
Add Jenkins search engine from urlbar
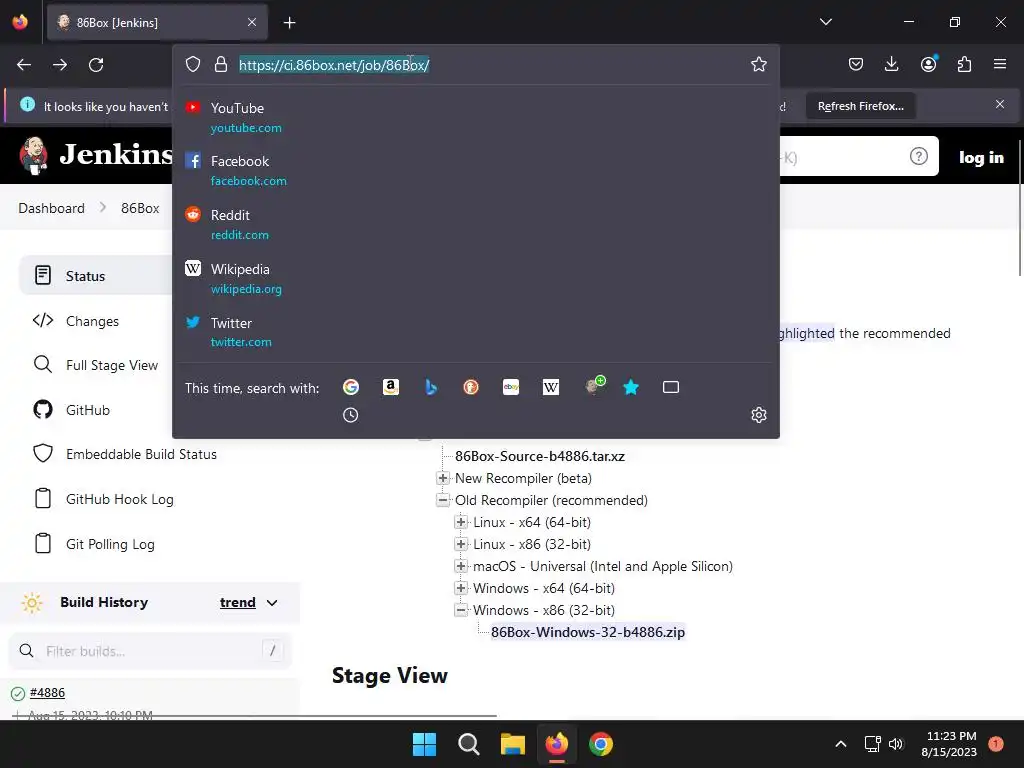coord(594,385)
